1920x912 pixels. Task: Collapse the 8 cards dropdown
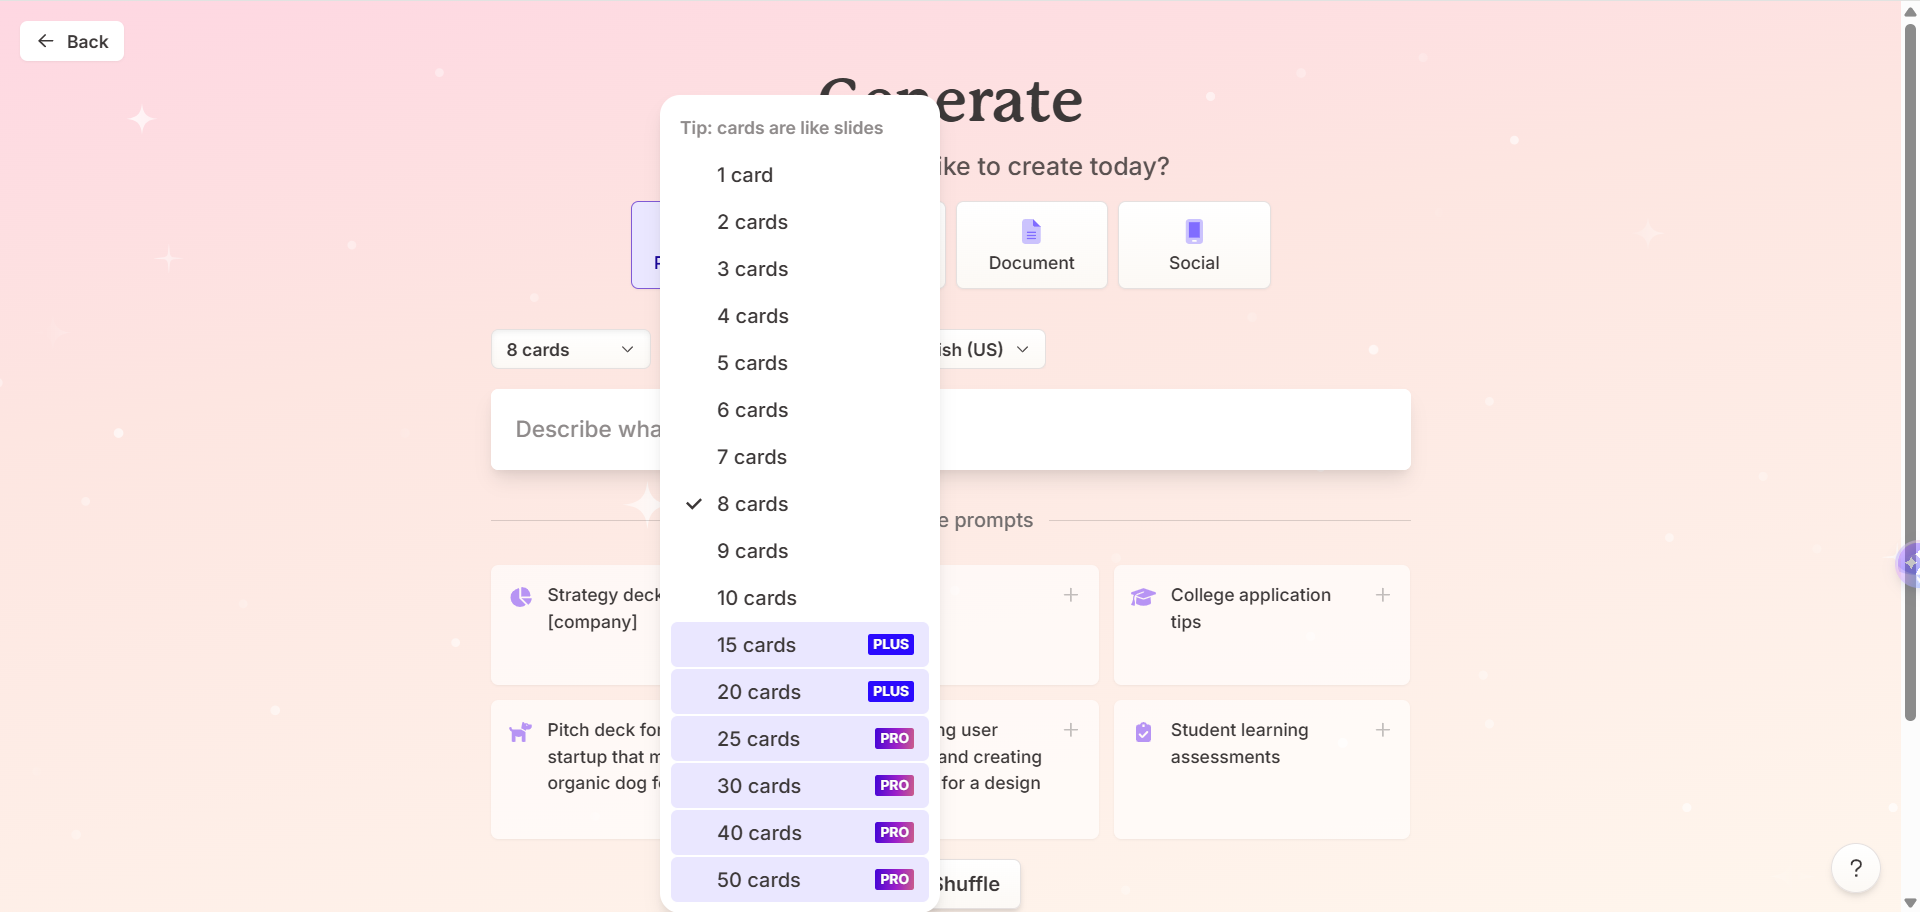pos(570,350)
